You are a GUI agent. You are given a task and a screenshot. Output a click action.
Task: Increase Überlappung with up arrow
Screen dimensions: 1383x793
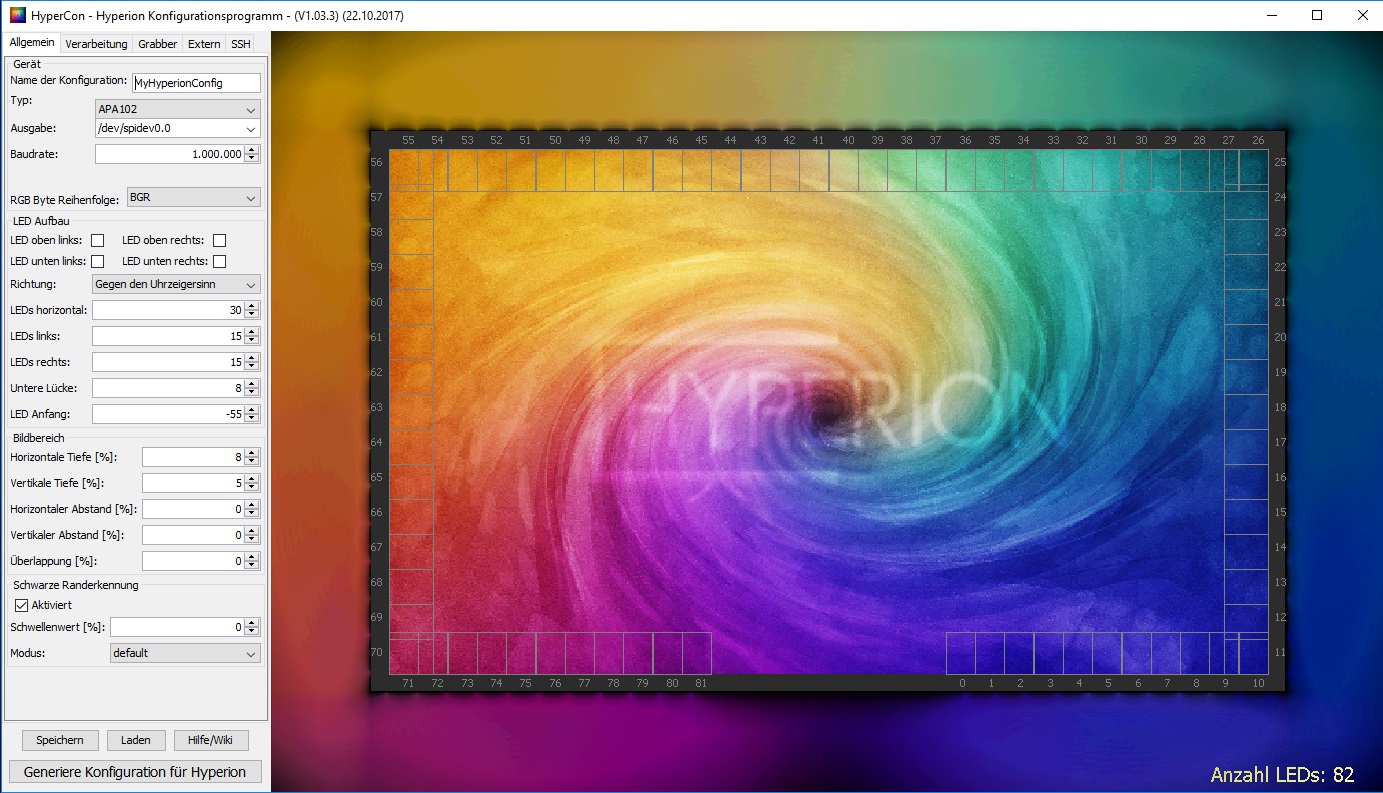(252, 556)
